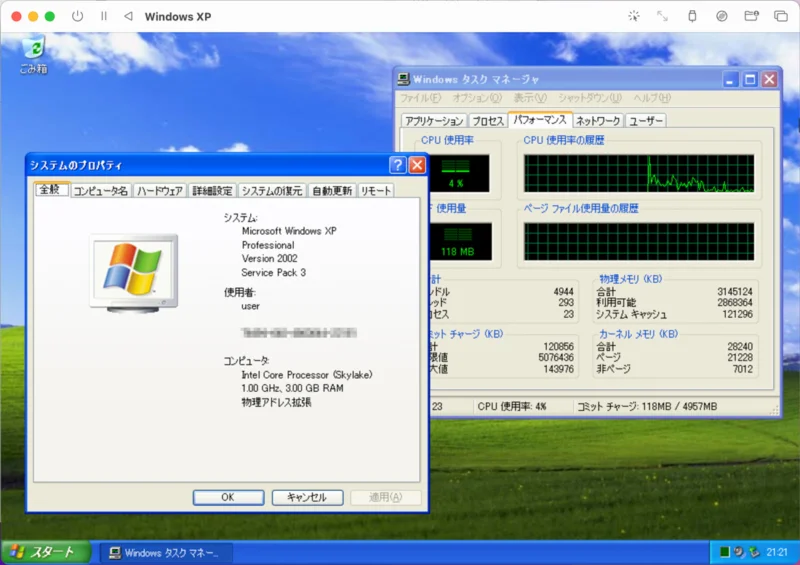Screen dimensions: 800x565
Task: Open the オプション menu in Task Manager
Action: click(477, 97)
